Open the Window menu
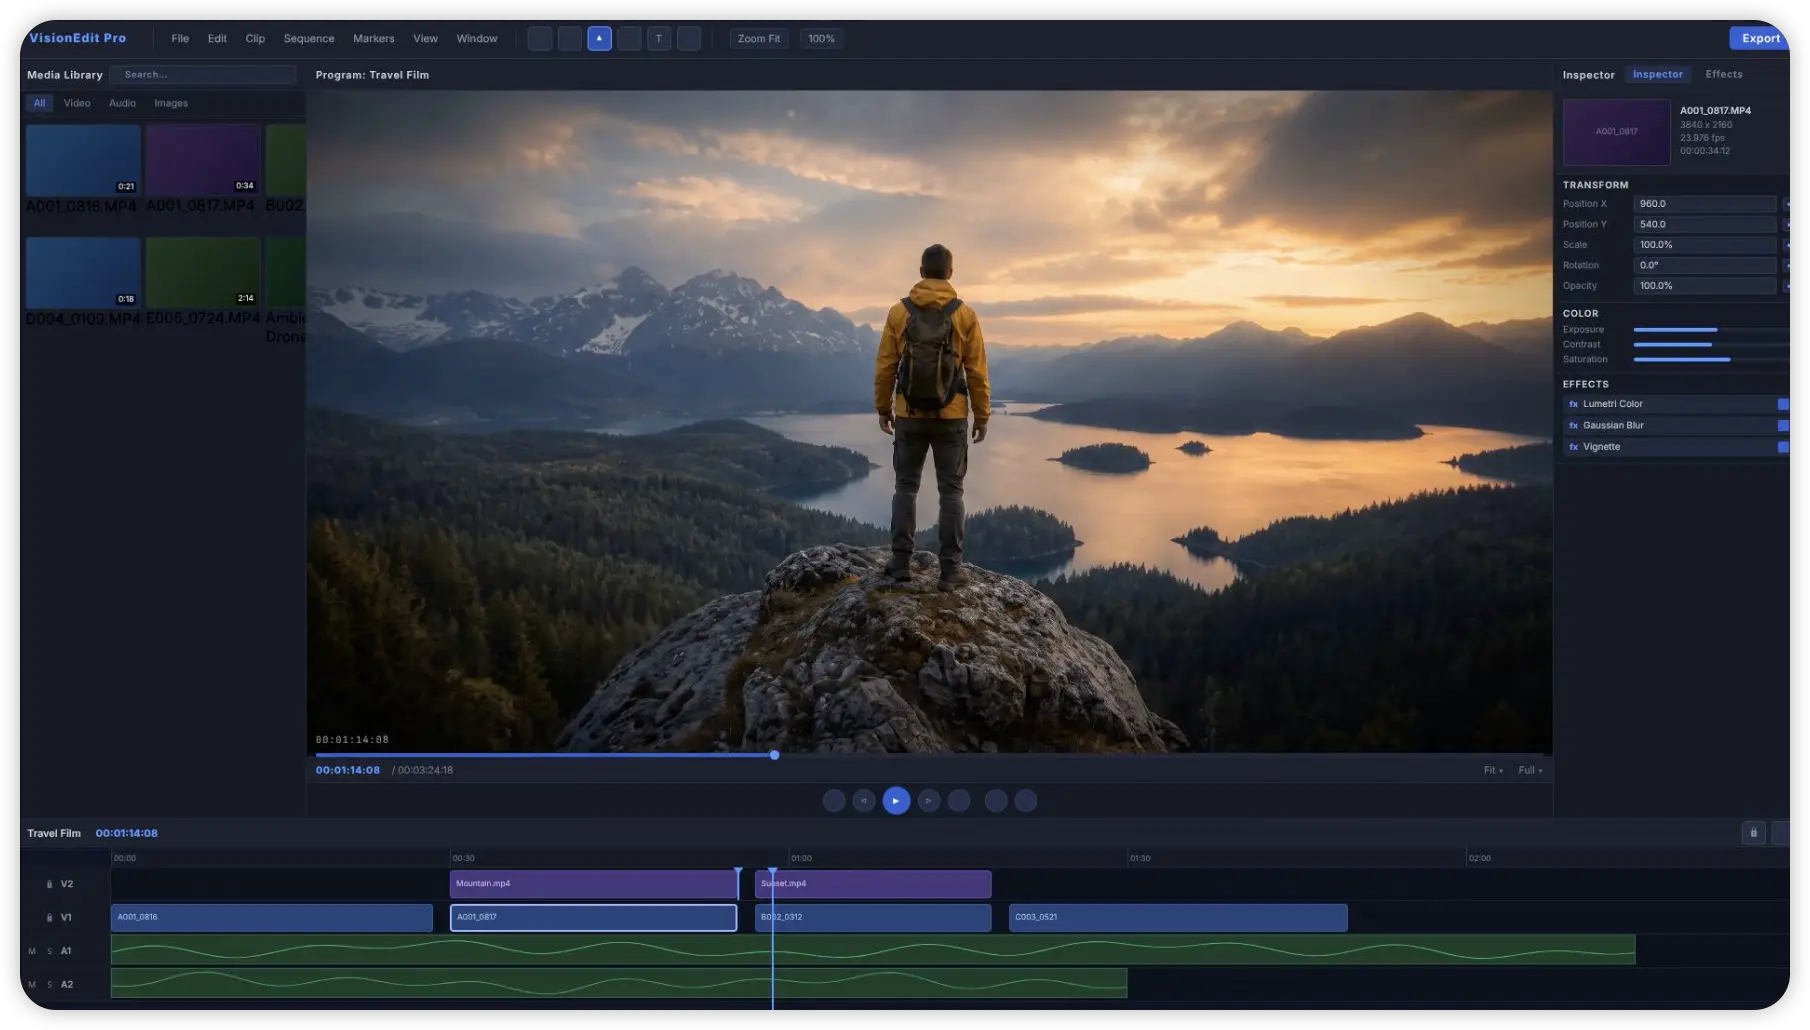The height and width of the screenshot is (1030, 1810). 477,38
